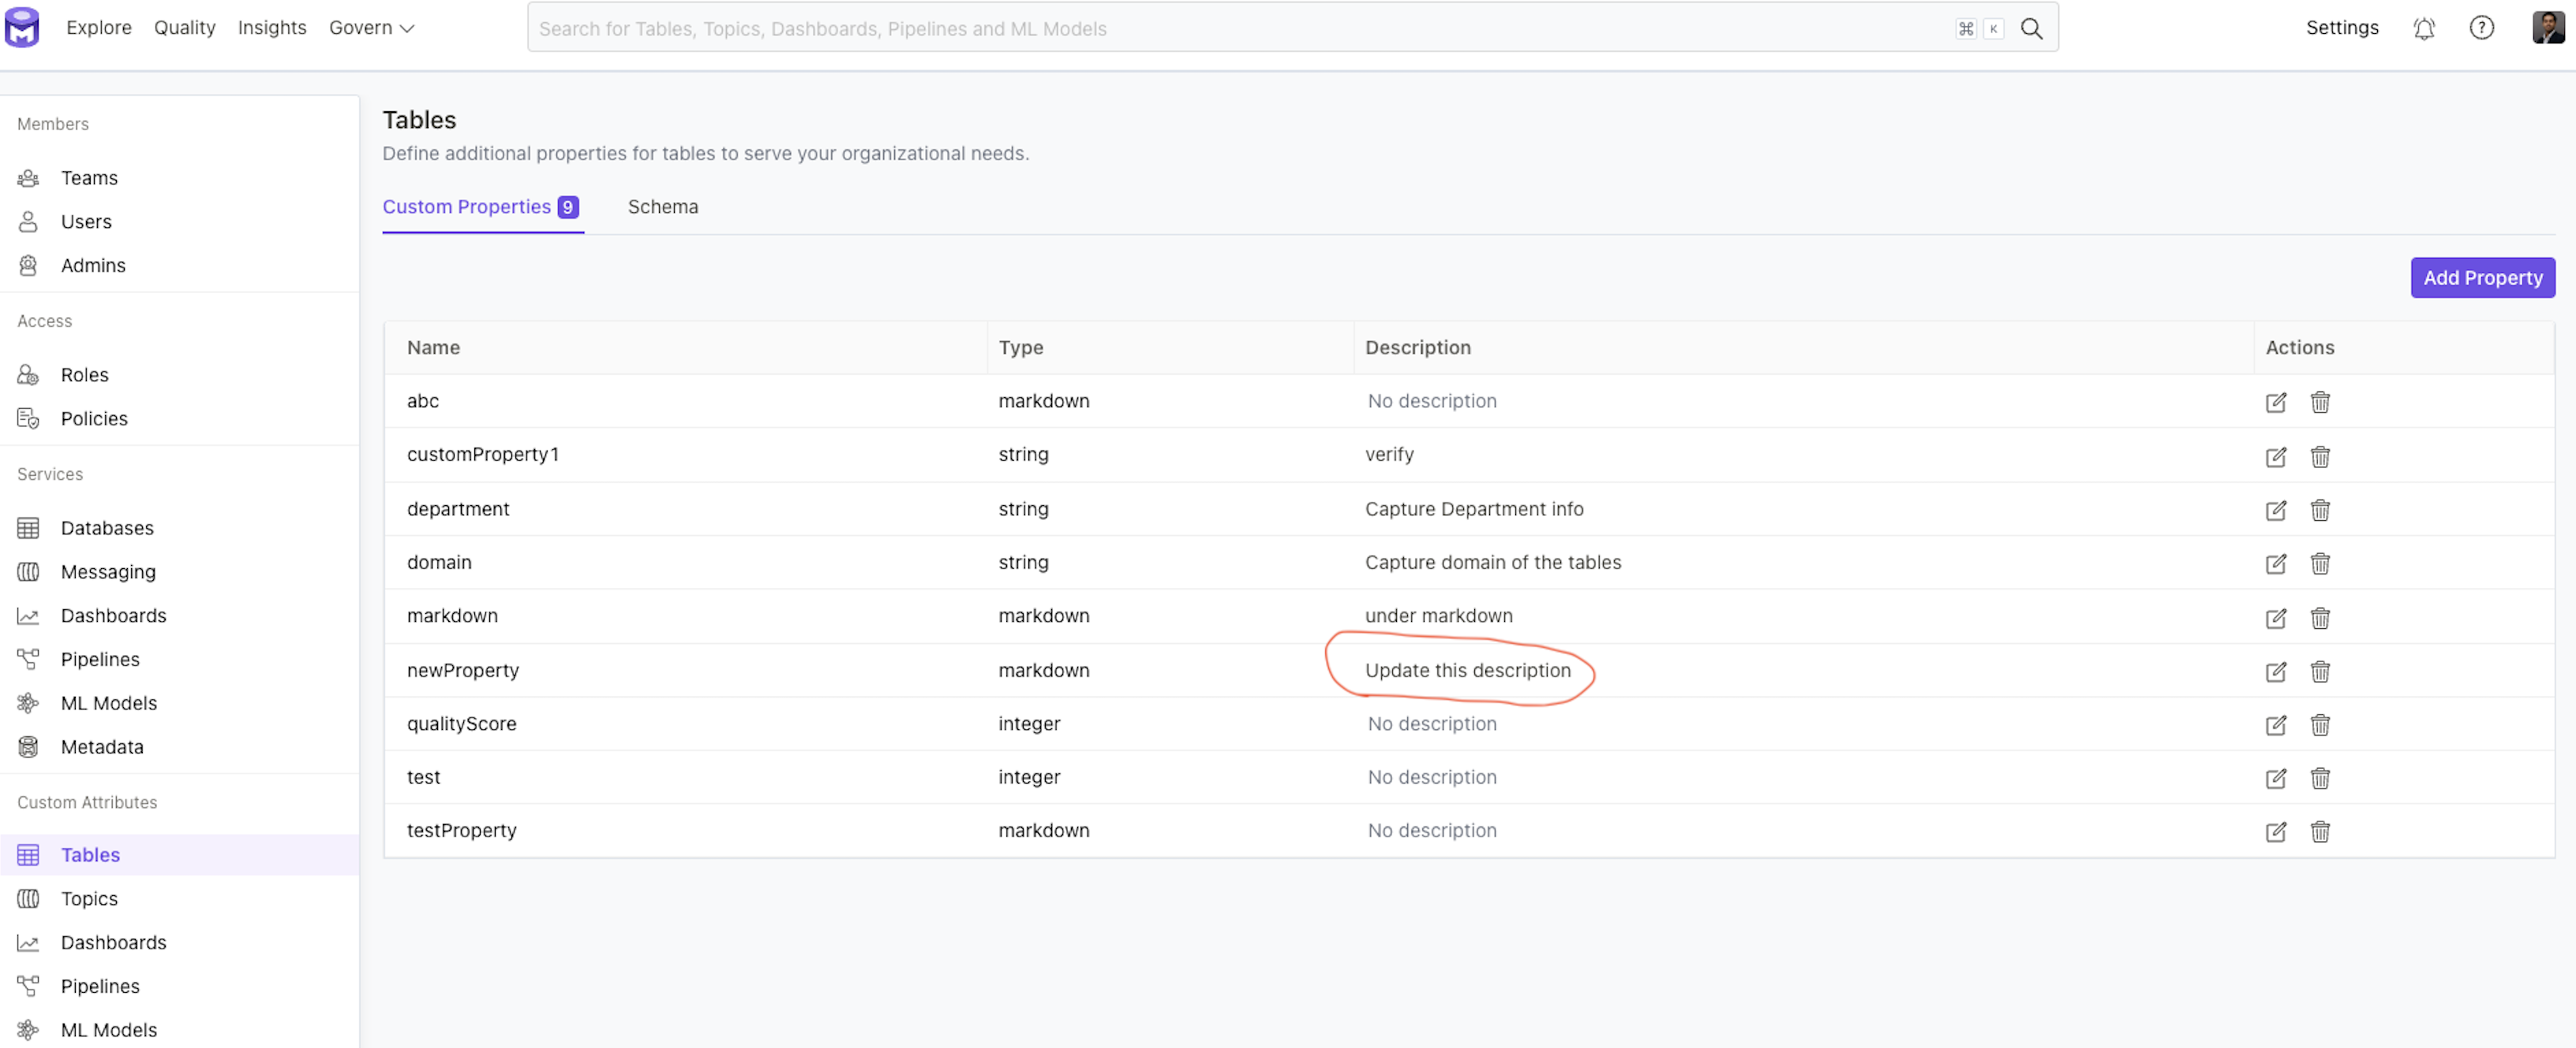Open the help question mark icon

coord(2482,28)
